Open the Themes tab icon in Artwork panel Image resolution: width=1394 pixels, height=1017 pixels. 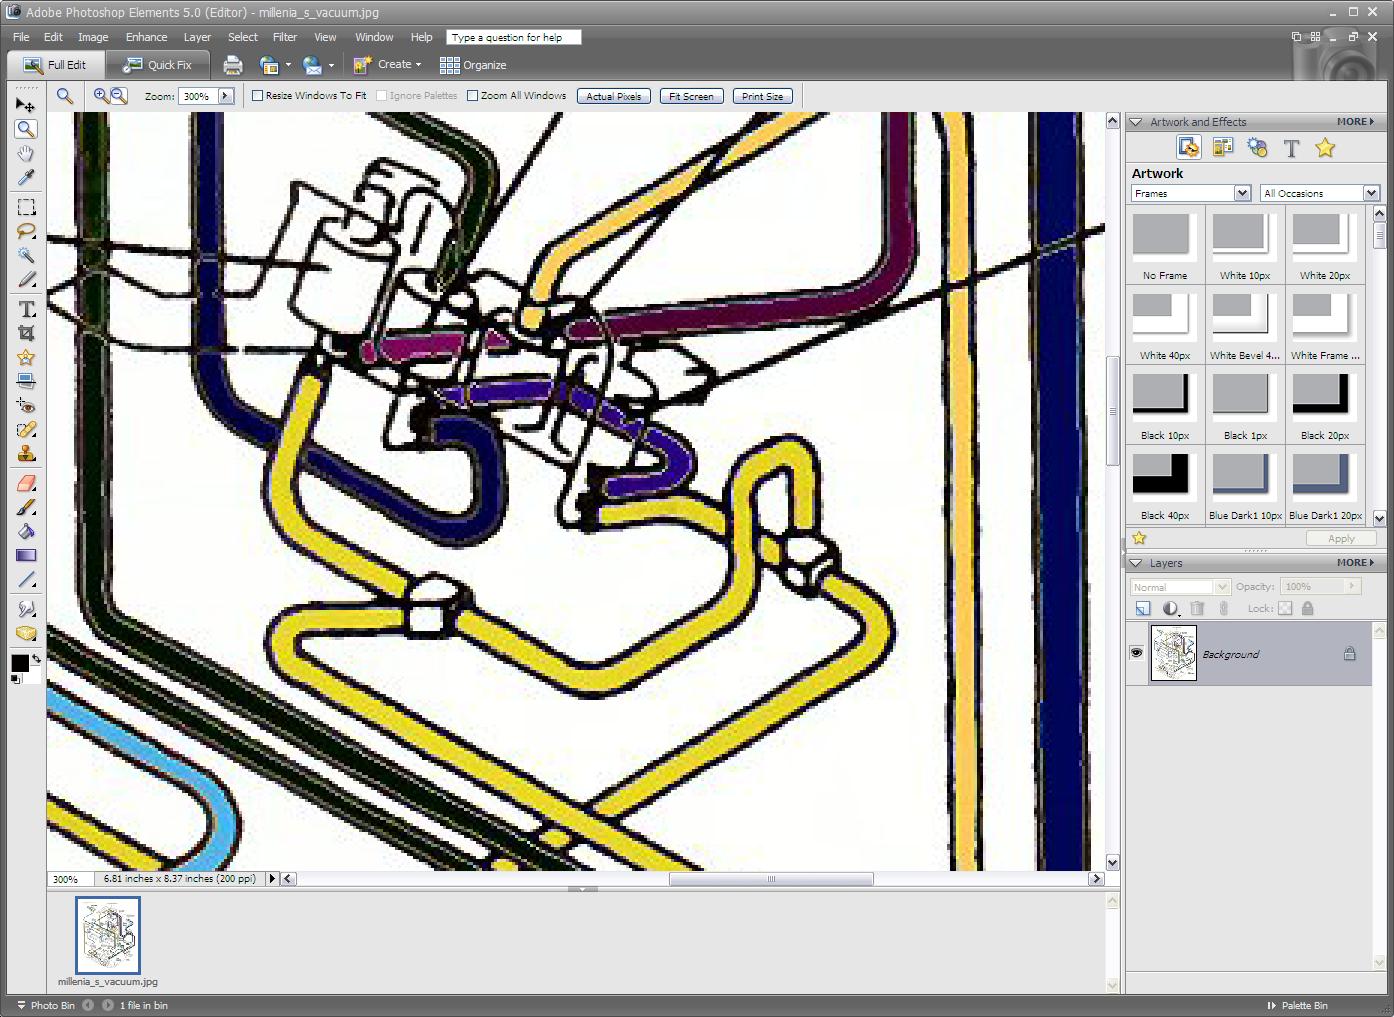coord(1222,148)
